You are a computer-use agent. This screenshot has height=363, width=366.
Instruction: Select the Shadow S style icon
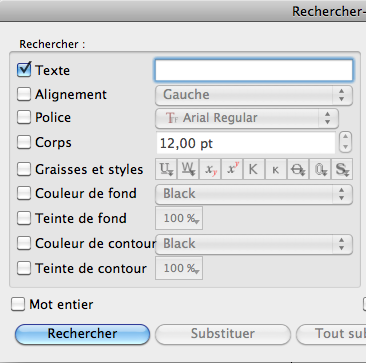pos(342,169)
